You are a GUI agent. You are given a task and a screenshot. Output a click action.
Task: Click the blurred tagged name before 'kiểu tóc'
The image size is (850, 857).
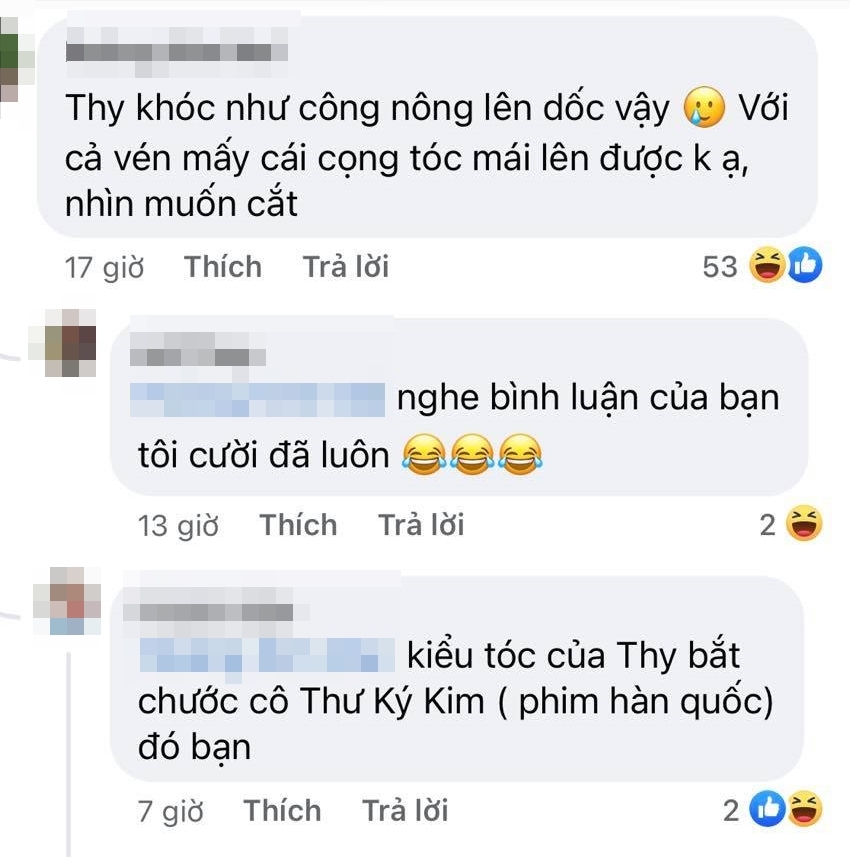coord(267,655)
